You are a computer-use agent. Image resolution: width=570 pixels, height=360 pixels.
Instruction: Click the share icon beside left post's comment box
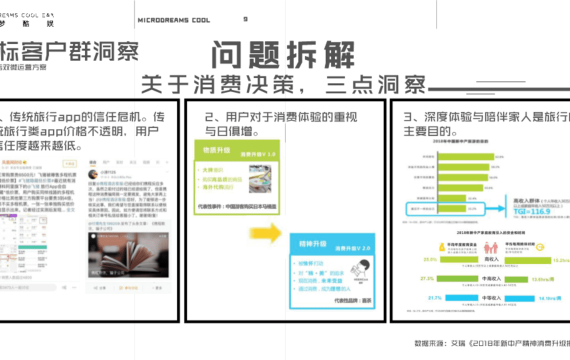tap(64, 287)
